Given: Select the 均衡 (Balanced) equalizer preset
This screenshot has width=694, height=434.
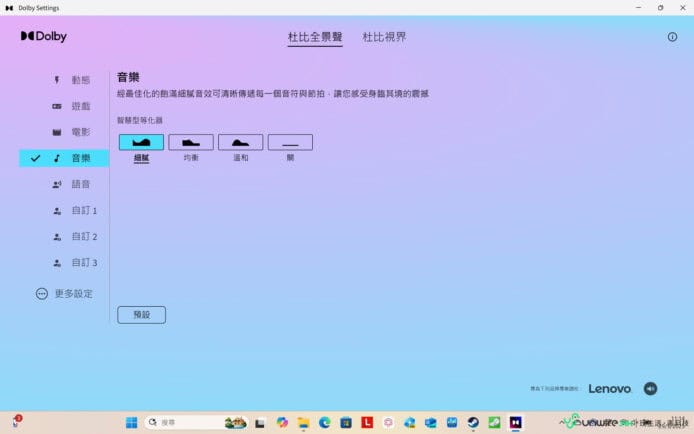Looking at the screenshot, I should (x=191, y=142).
